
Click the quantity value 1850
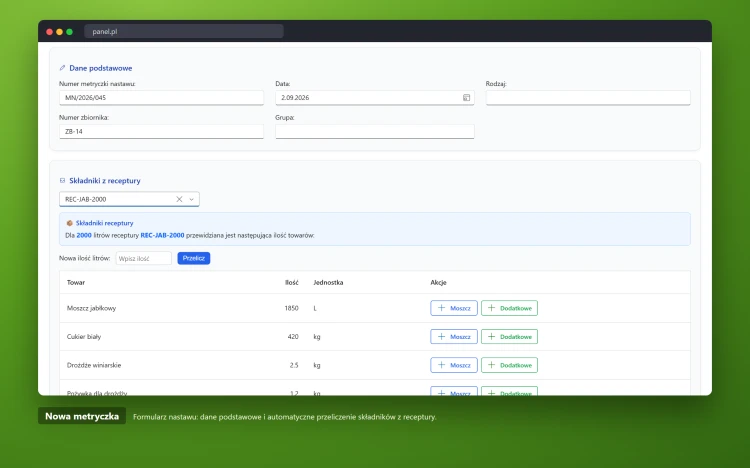click(291, 308)
